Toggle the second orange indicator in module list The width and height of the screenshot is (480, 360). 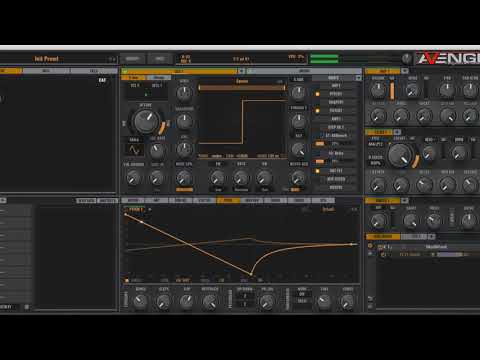click(317, 110)
